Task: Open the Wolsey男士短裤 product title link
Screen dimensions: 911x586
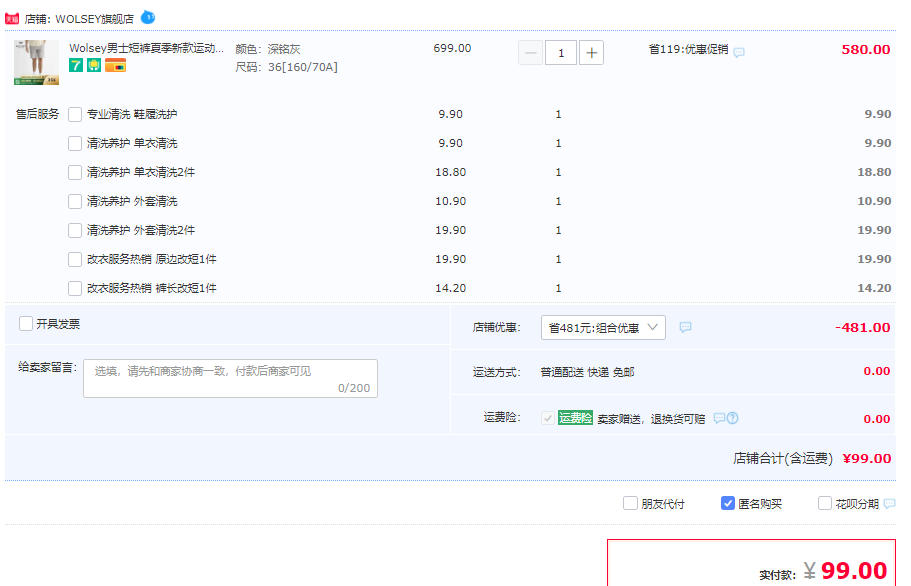Action: 146,48
